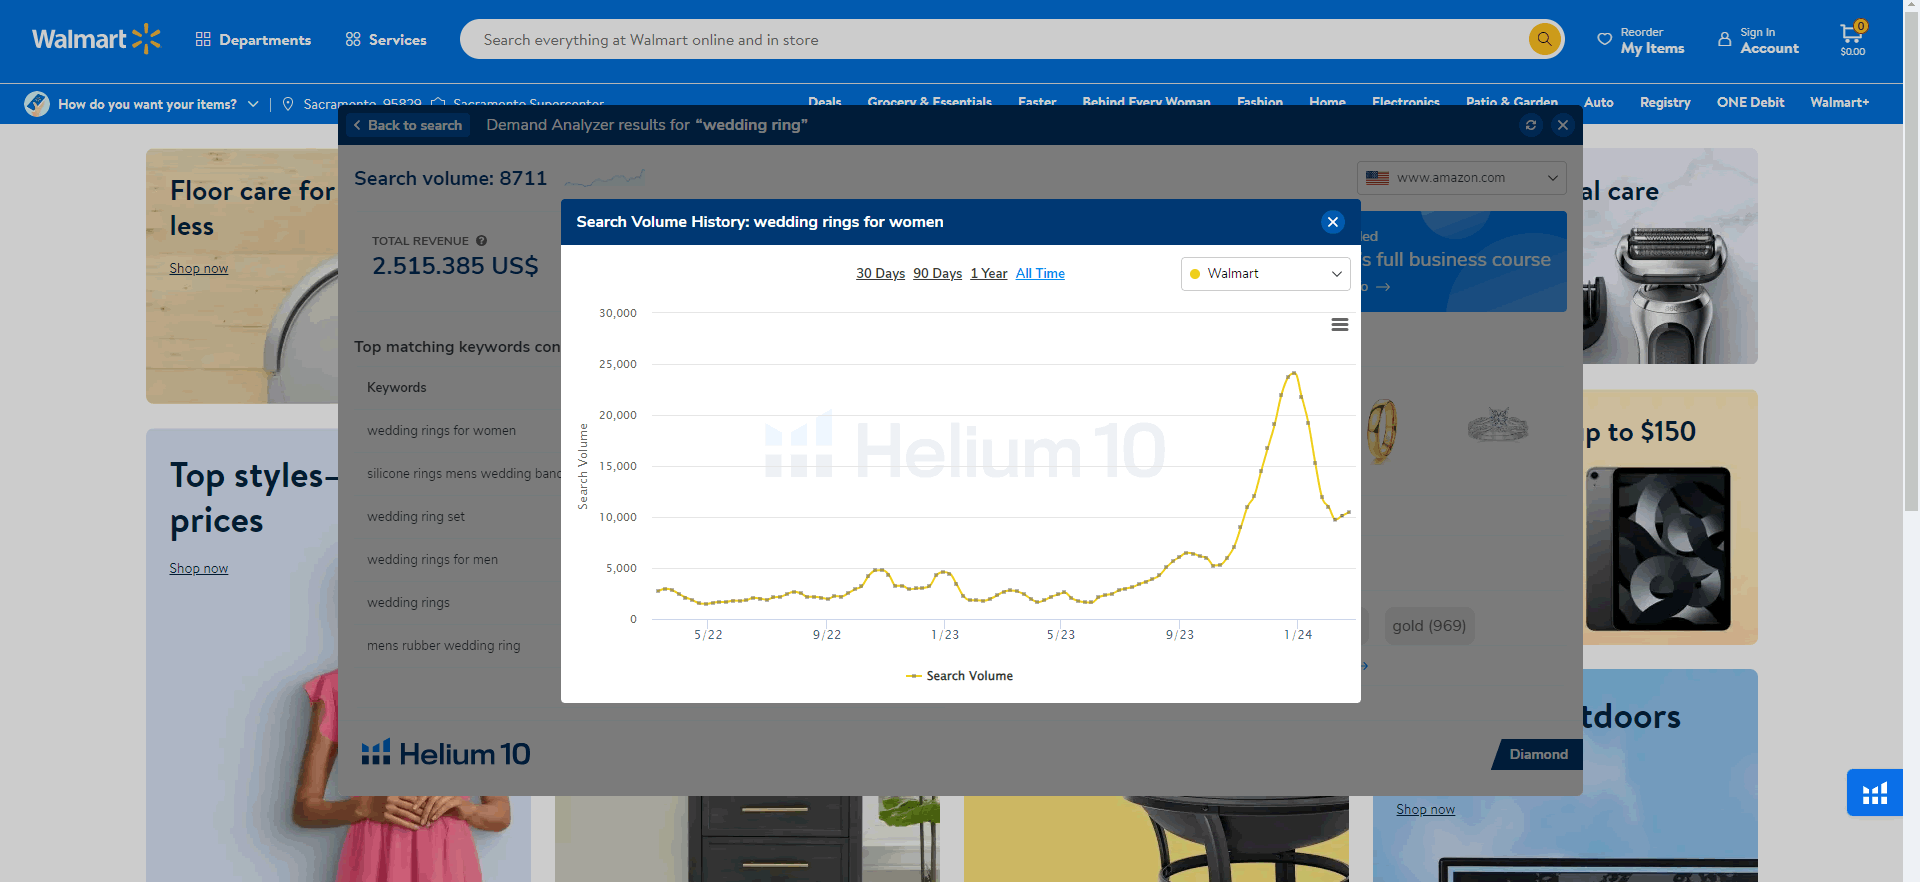Click the gold (969) tag
The height and width of the screenshot is (882, 1920).
point(1429,626)
